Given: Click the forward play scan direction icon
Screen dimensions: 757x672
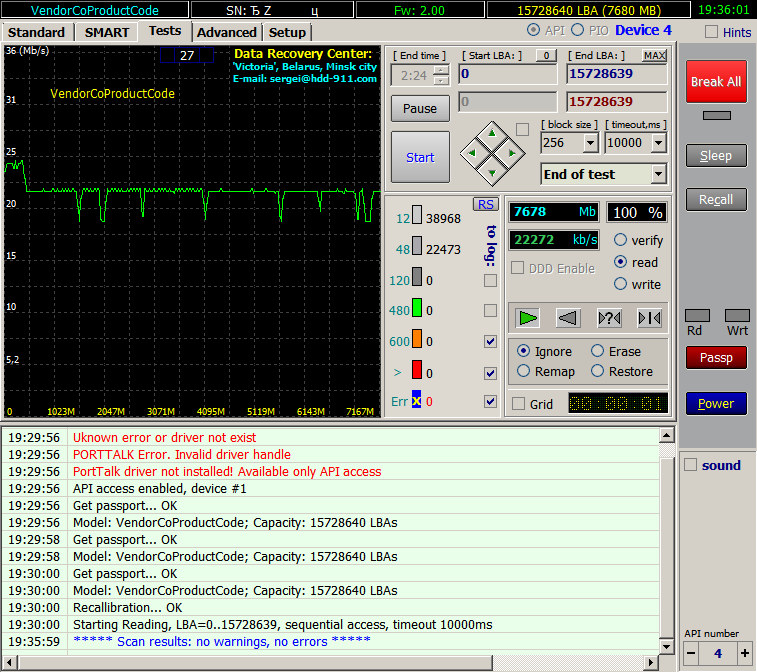Looking at the screenshot, I should (528, 318).
